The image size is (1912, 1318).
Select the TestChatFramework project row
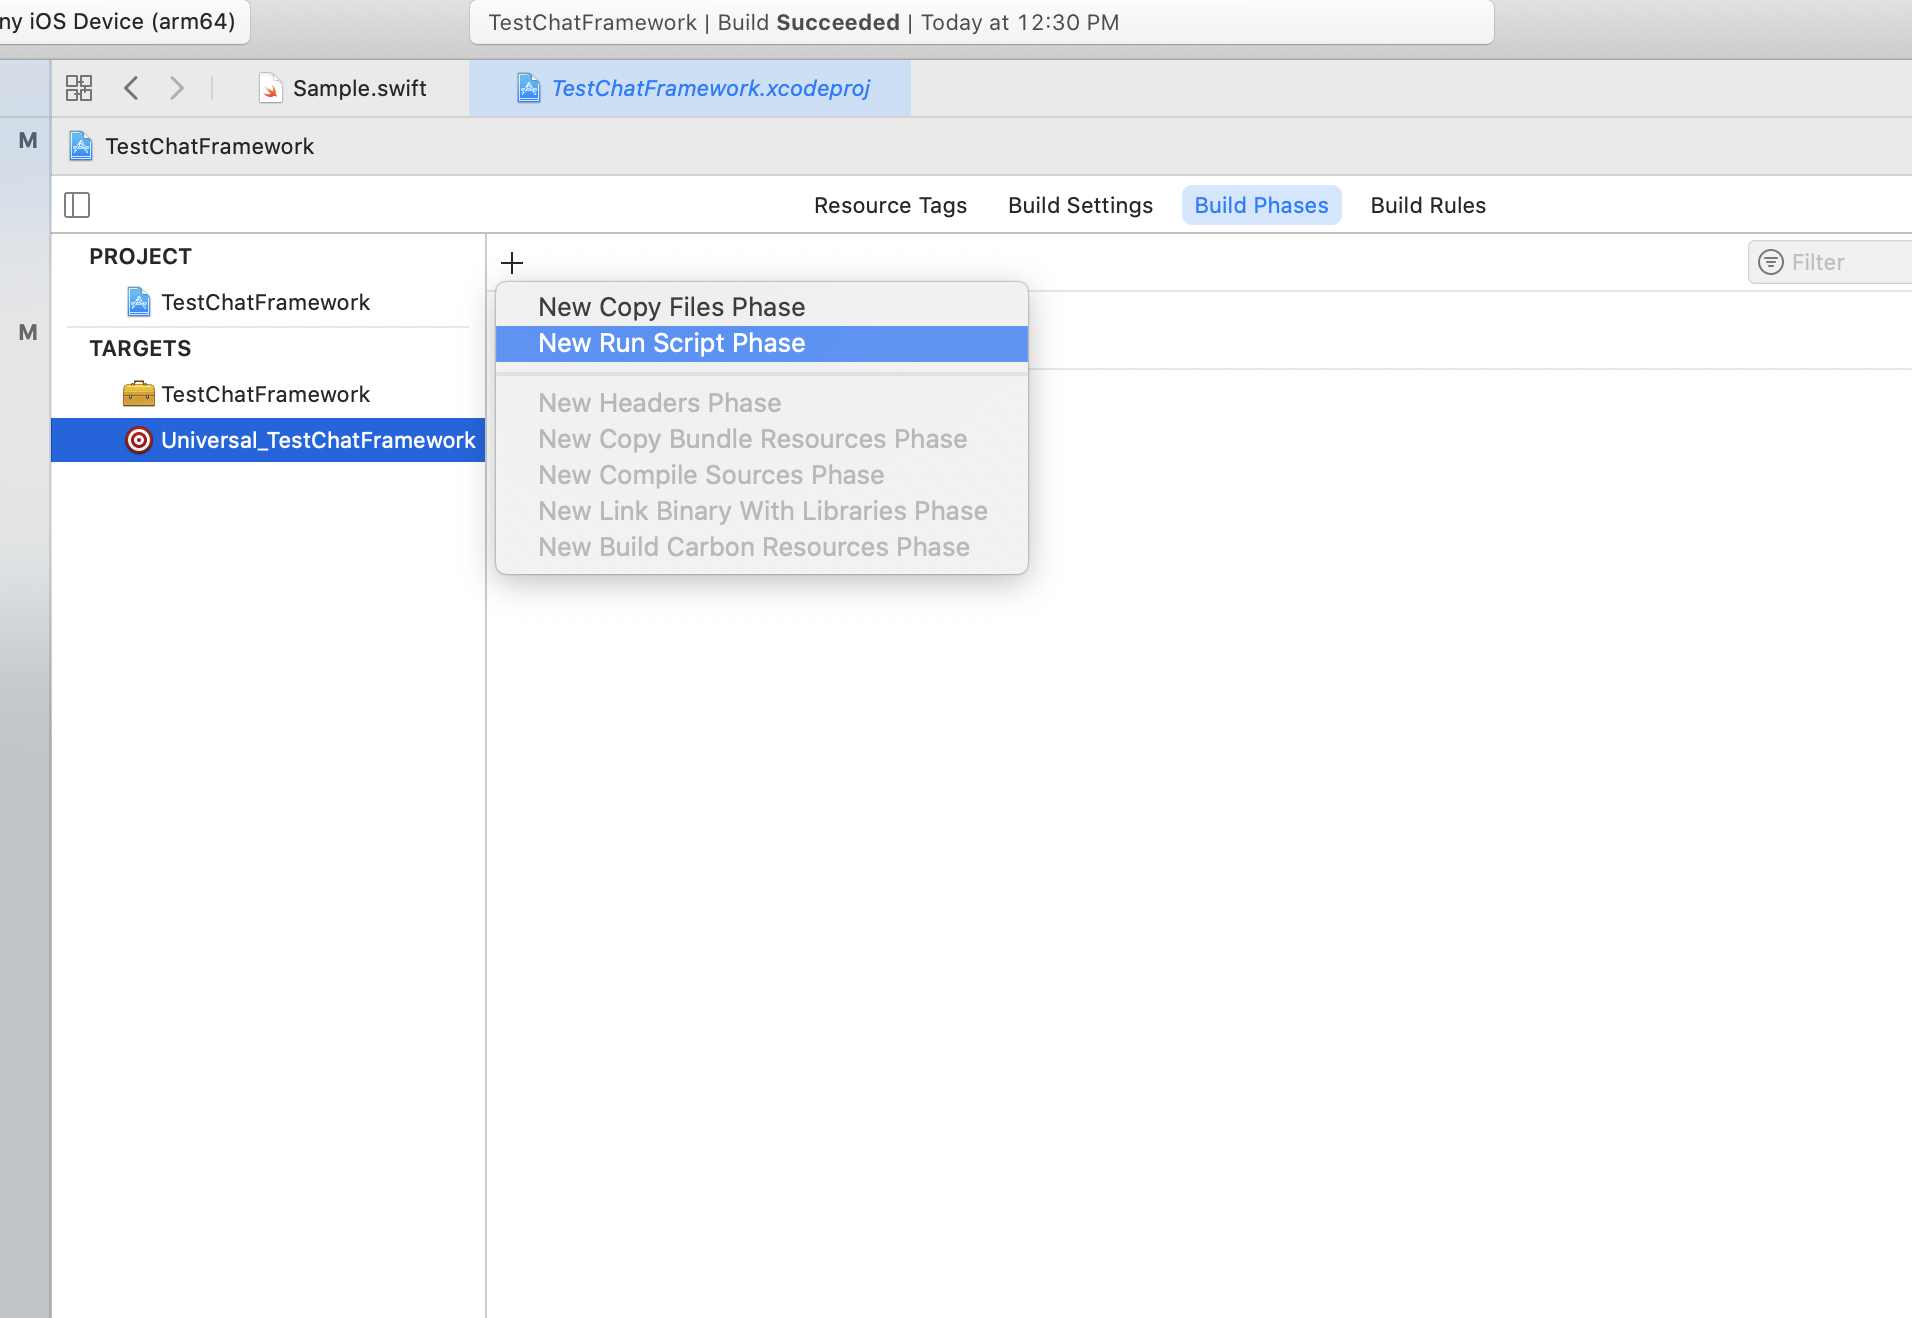pyautogui.click(x=268, y=302)
